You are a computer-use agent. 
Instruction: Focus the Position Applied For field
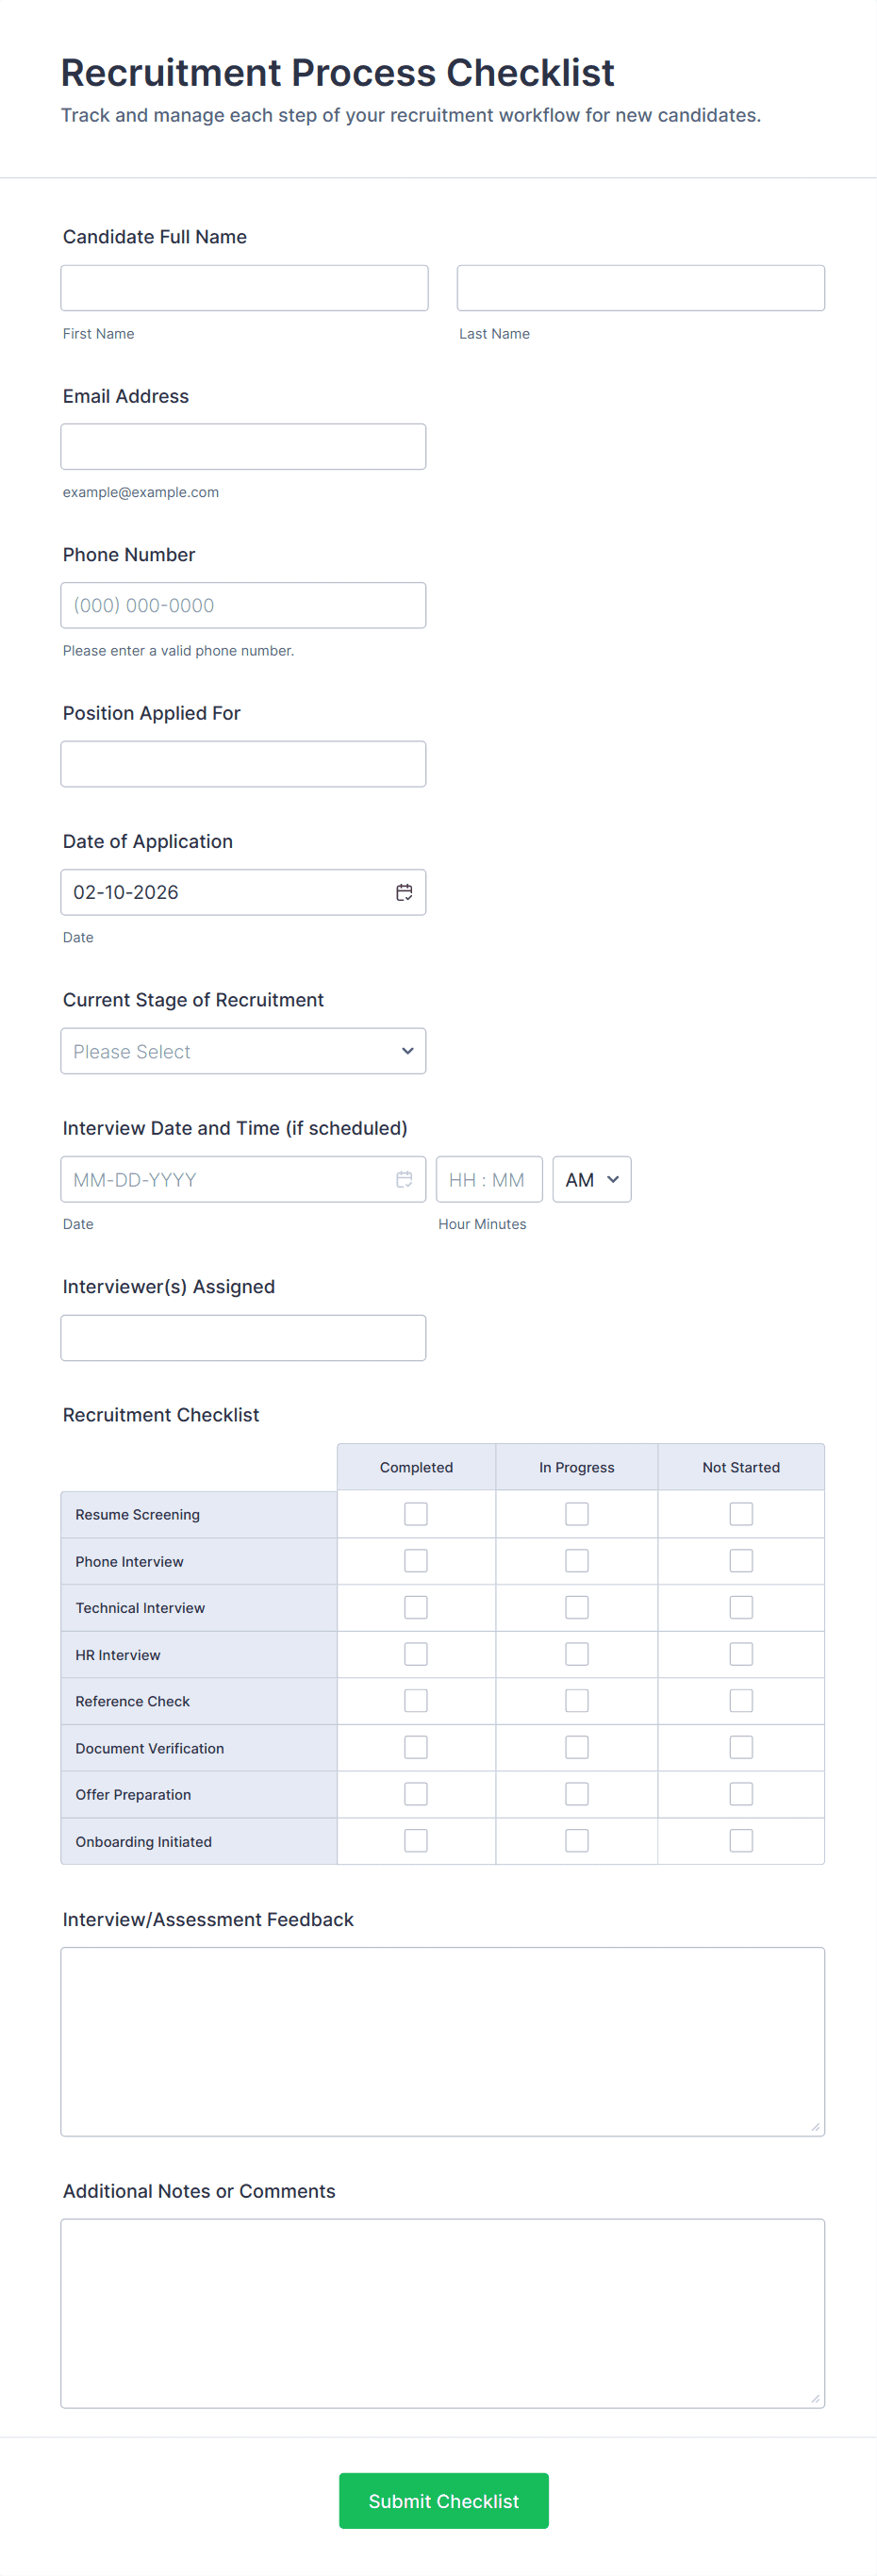243,764
